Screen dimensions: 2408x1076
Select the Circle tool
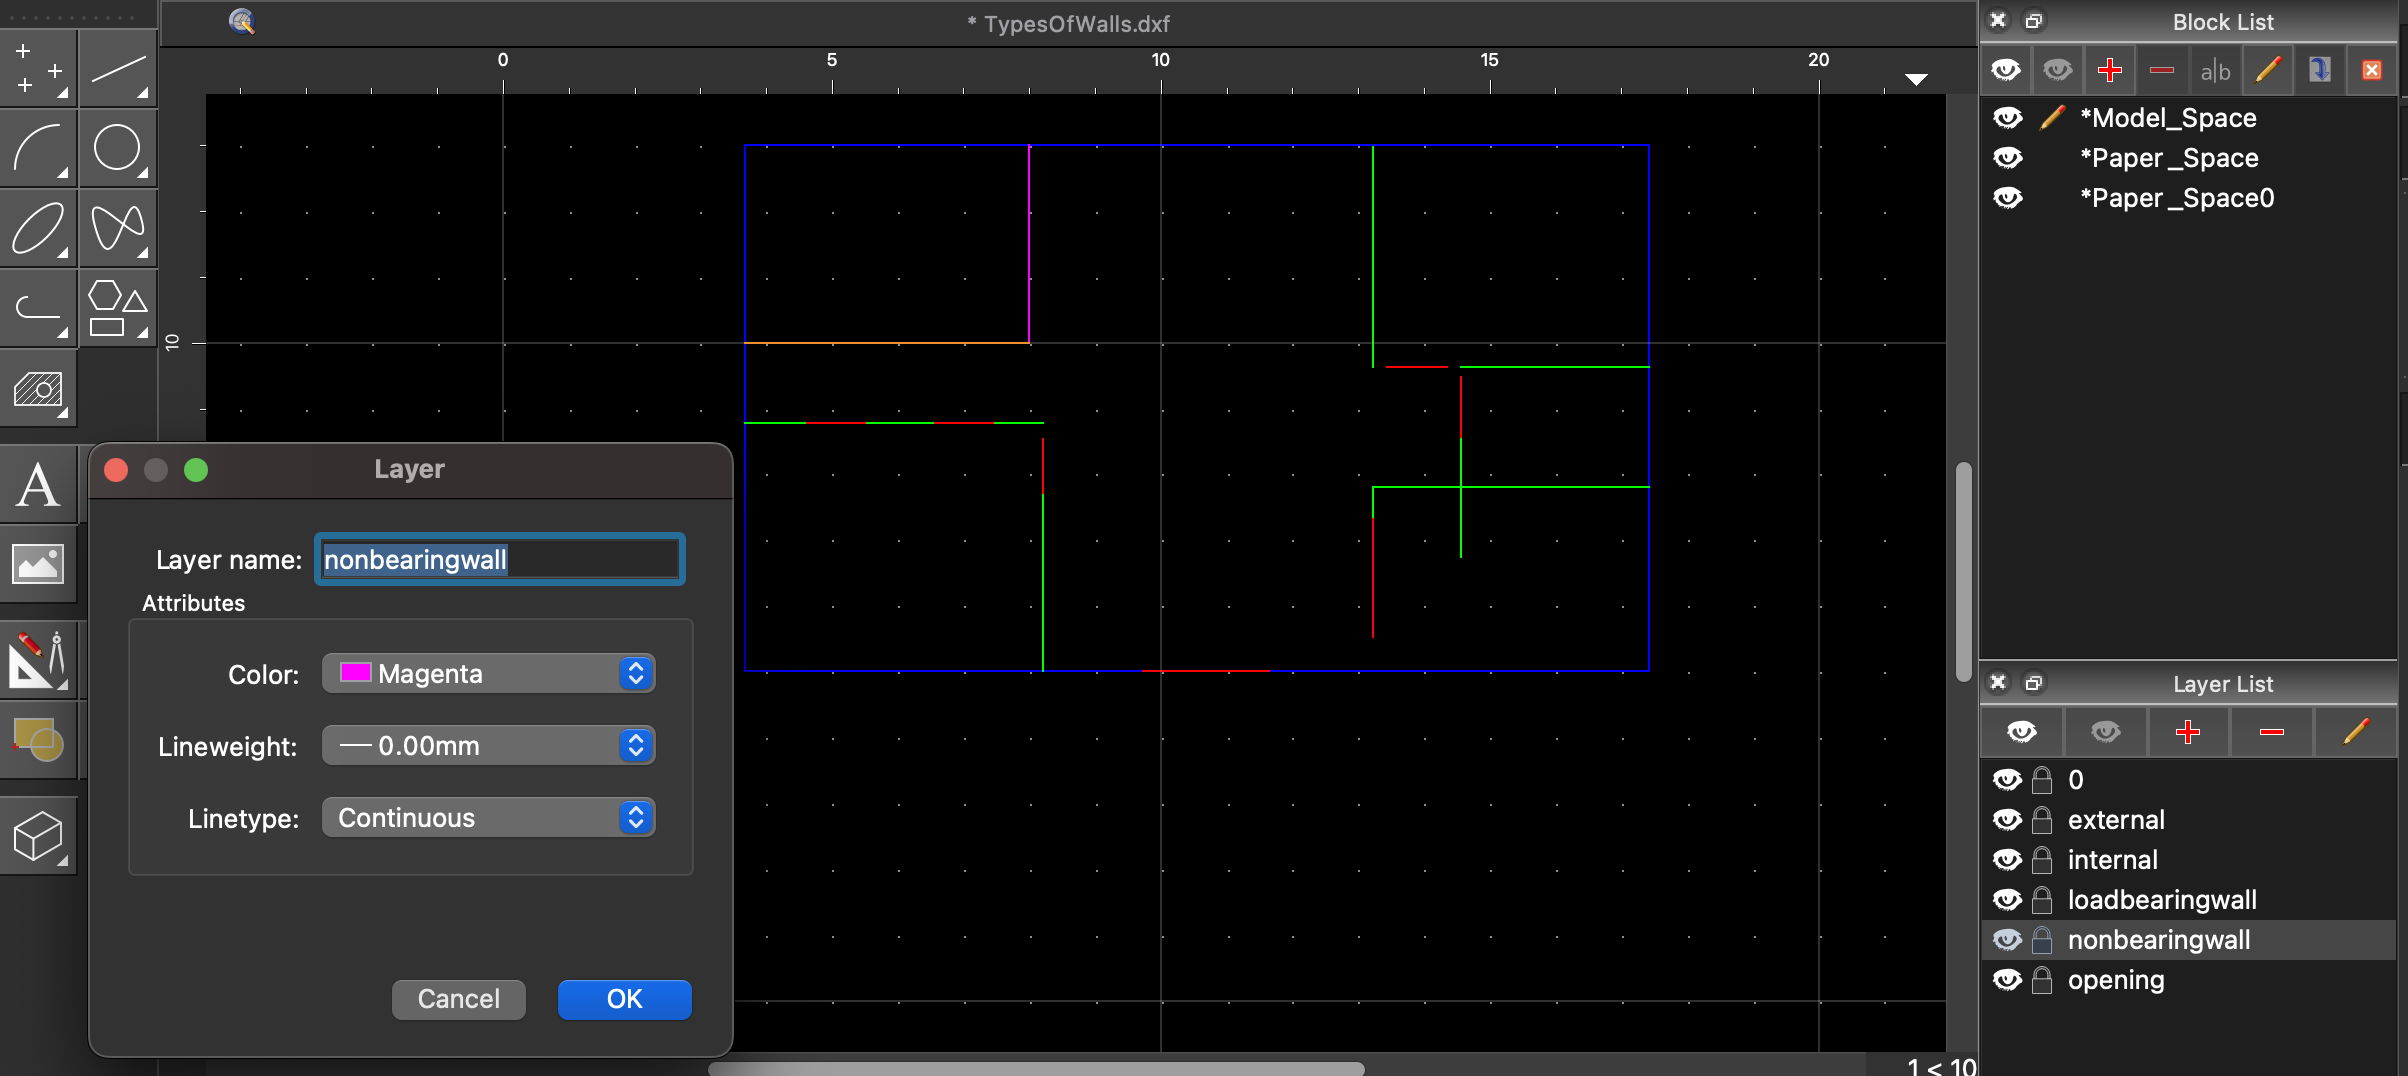[118, 149]
